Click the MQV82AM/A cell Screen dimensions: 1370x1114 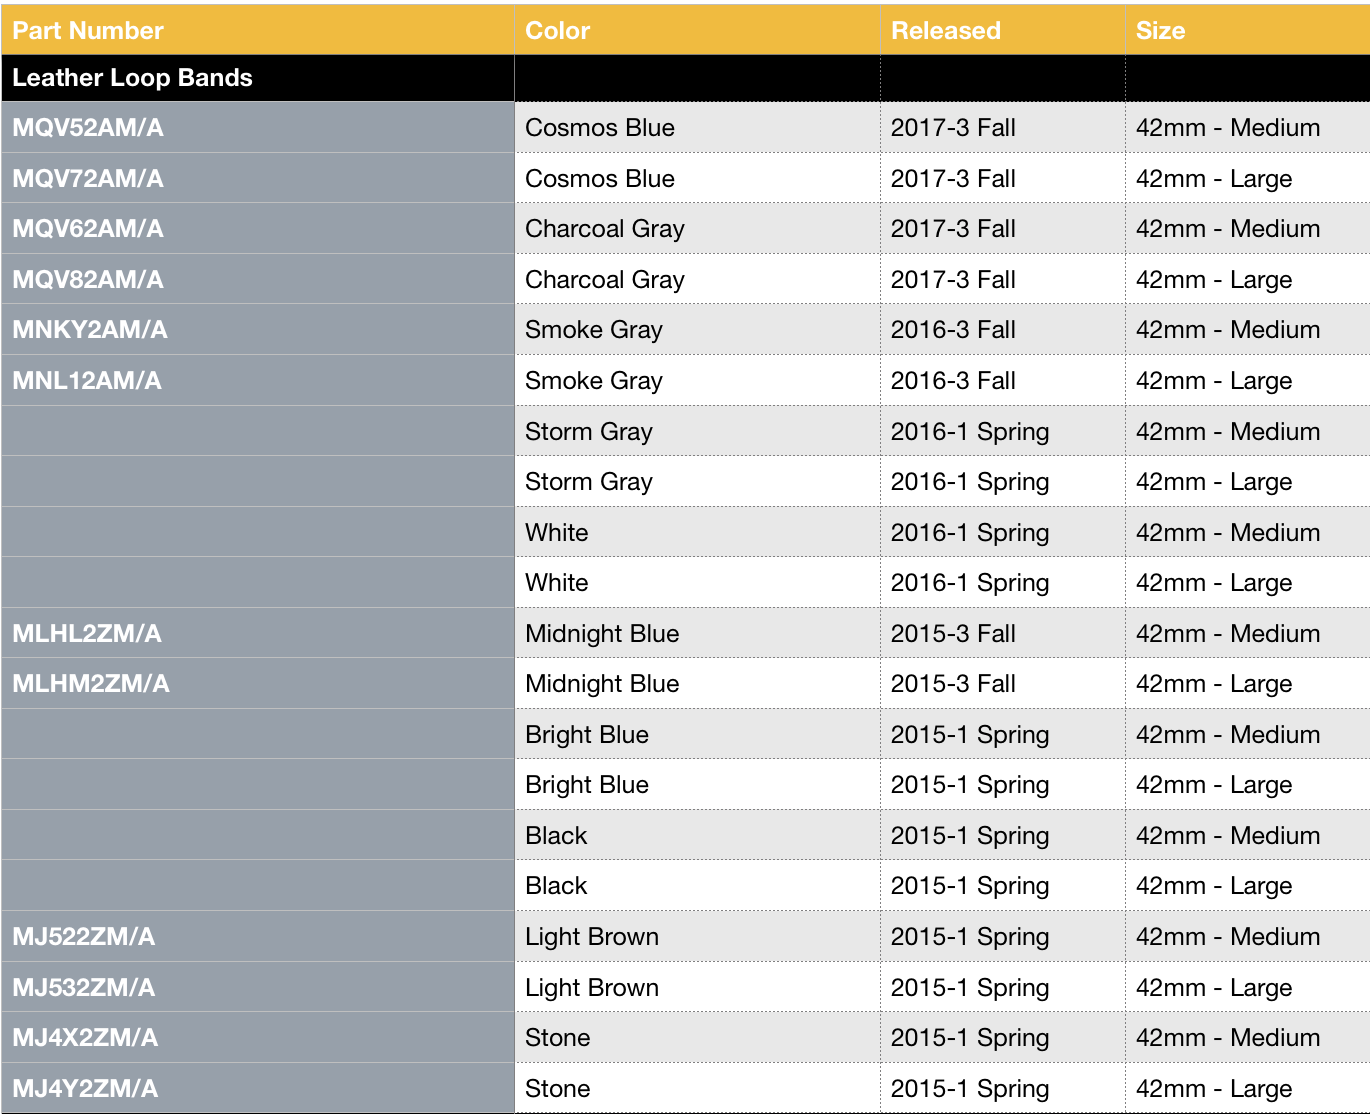pos(88,280)
